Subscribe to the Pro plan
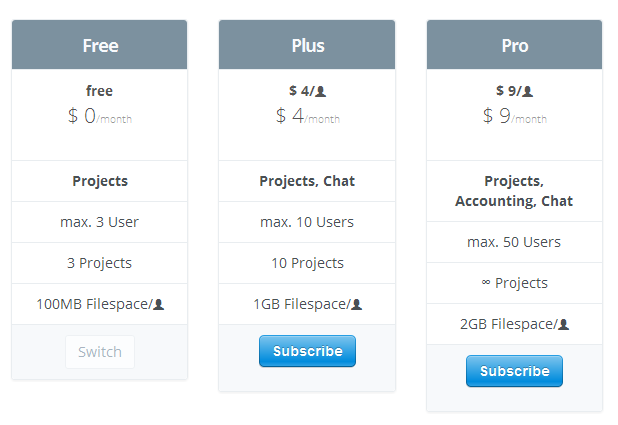The width and height of the screenshot is (618, 425). 514,371
